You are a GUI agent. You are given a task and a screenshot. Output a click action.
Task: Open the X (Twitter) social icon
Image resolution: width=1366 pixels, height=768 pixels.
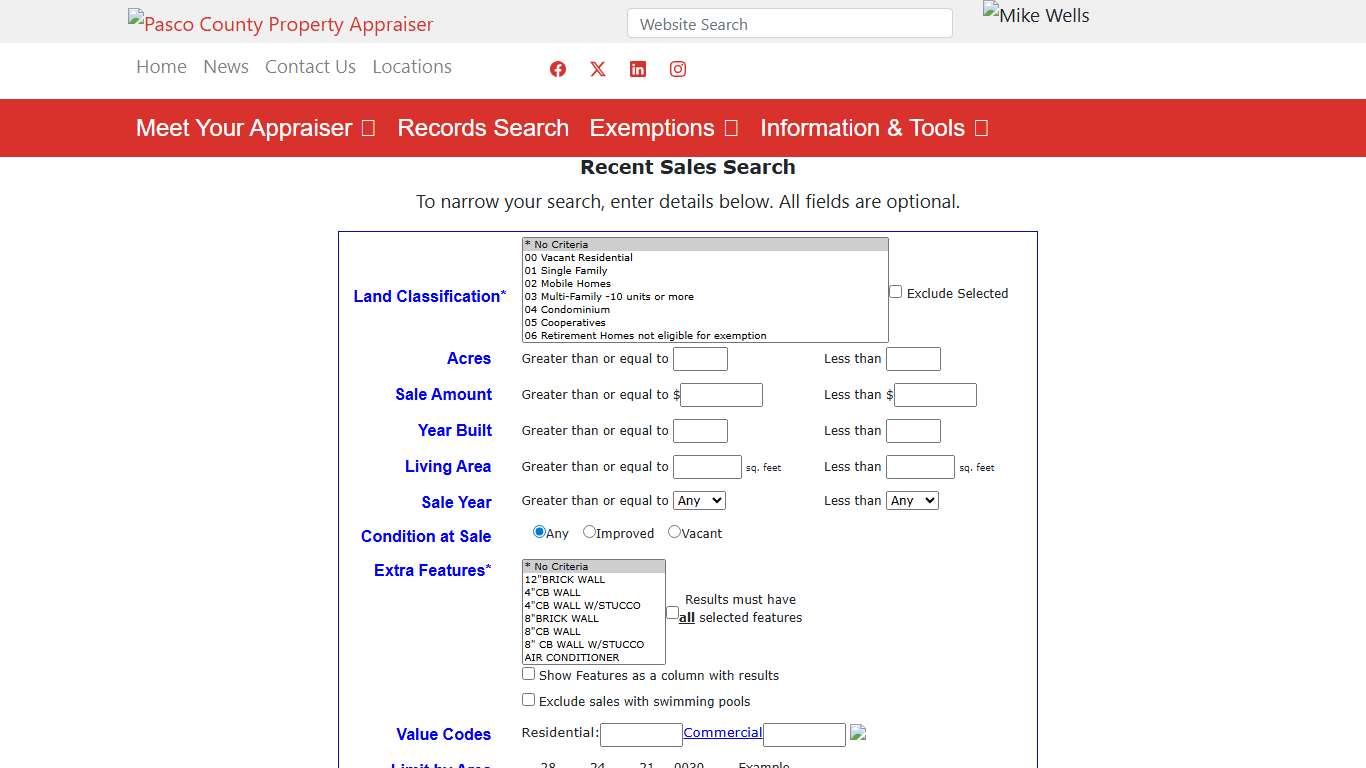pos(597,69)
